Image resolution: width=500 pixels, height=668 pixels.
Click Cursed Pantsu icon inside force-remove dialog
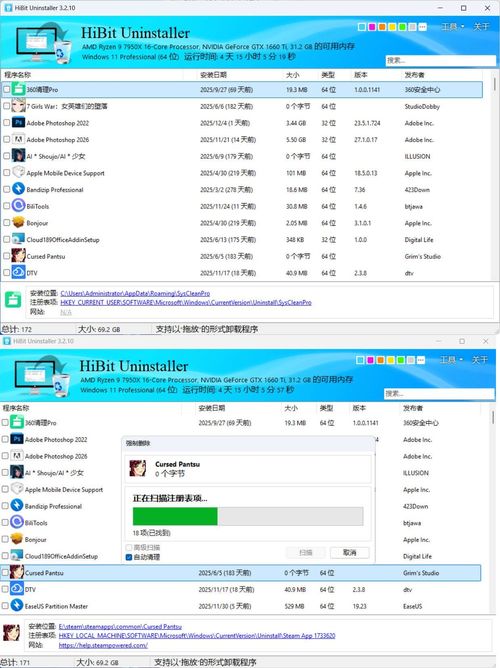138,468
